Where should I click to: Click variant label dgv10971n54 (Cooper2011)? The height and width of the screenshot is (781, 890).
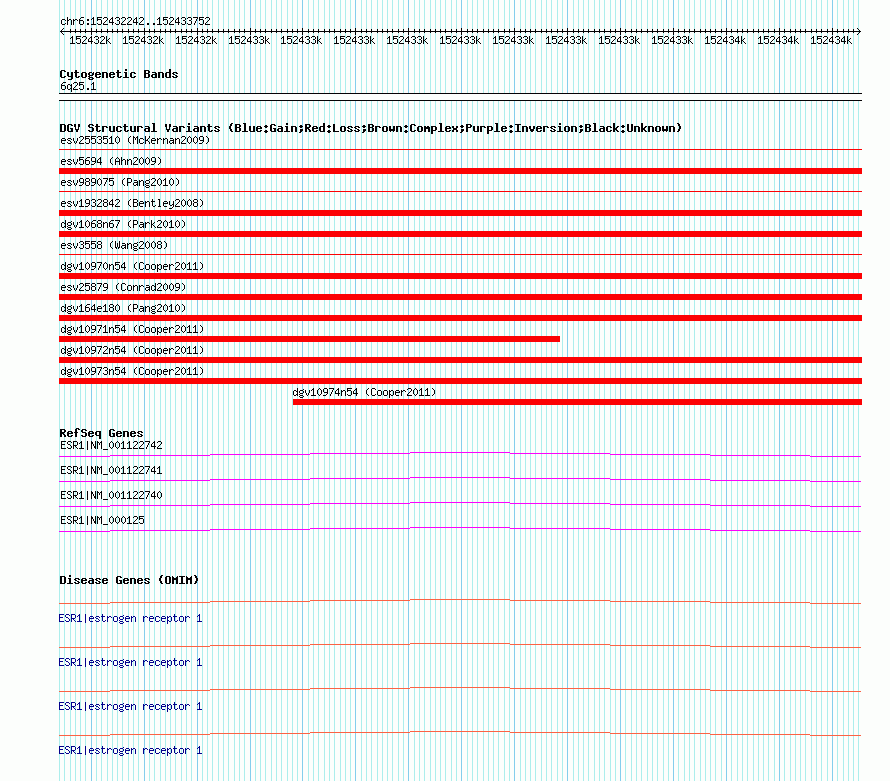[x=132, y=329]
